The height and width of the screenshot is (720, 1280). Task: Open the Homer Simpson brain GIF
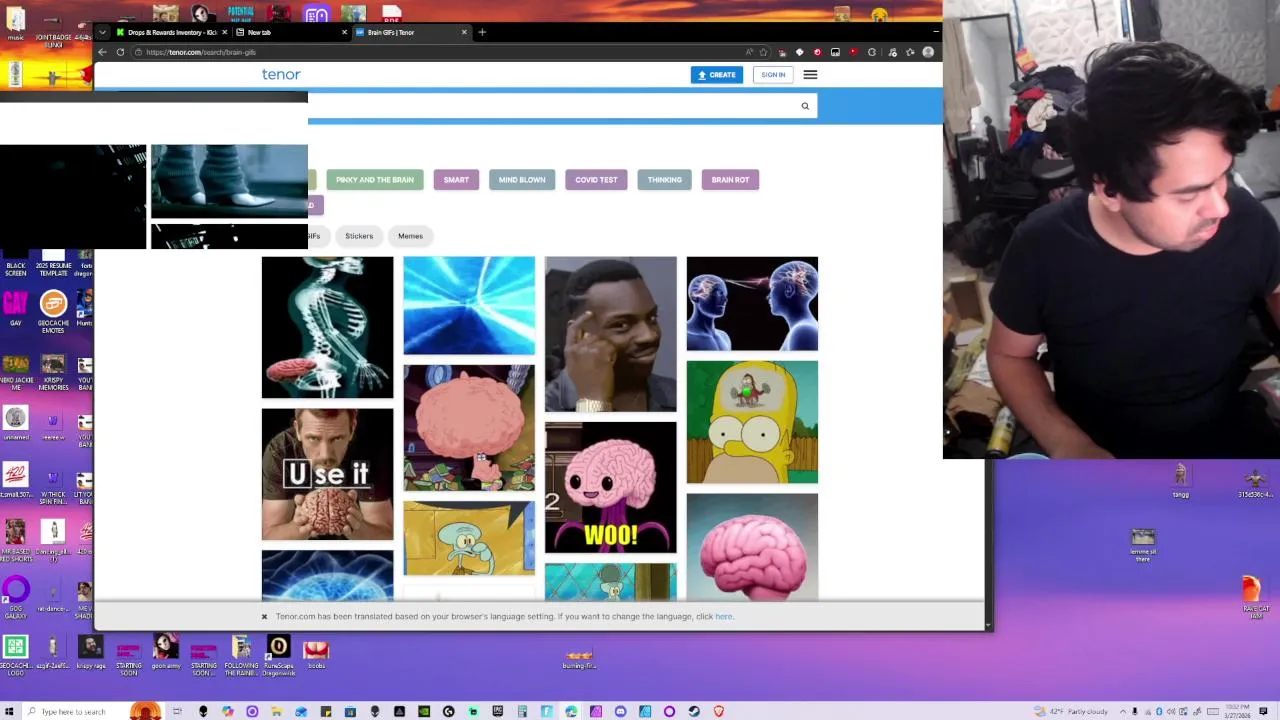[x=752, y=422]
